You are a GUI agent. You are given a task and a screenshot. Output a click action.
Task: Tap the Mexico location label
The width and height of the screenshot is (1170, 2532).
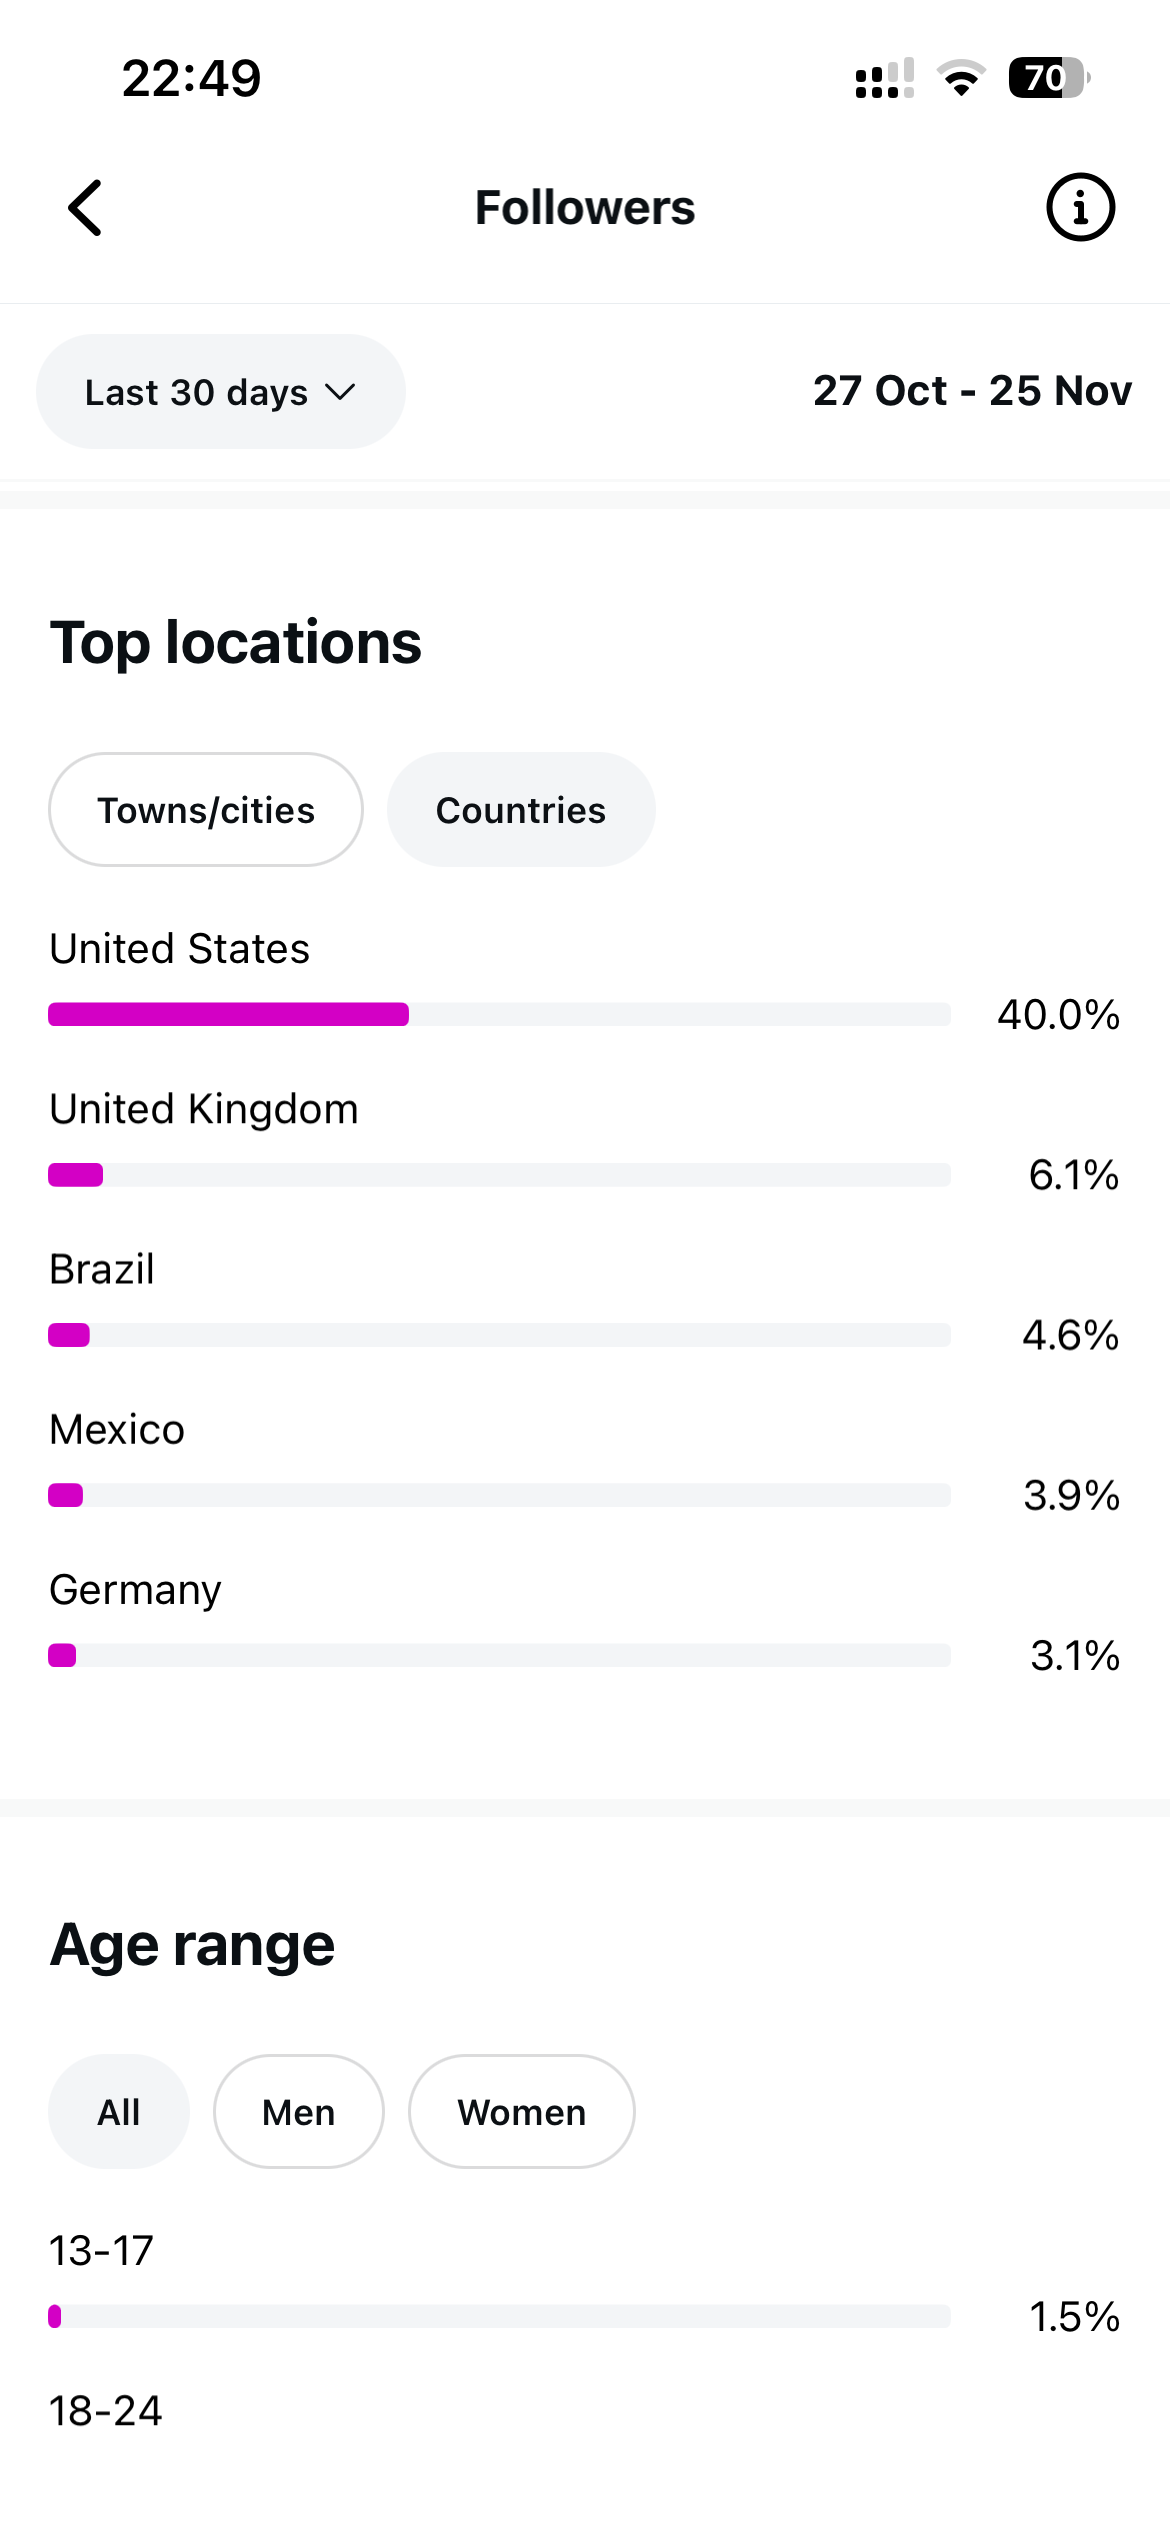tap(117, 1430)
